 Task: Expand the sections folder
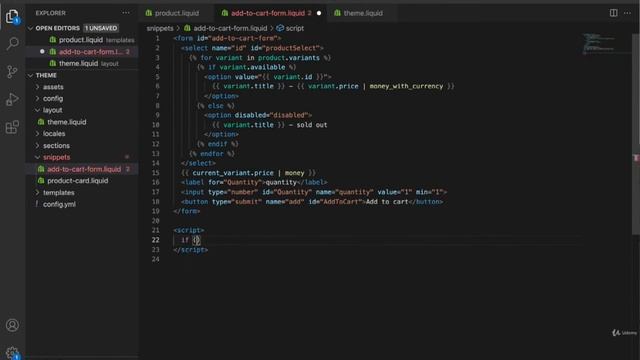[56, 145]
